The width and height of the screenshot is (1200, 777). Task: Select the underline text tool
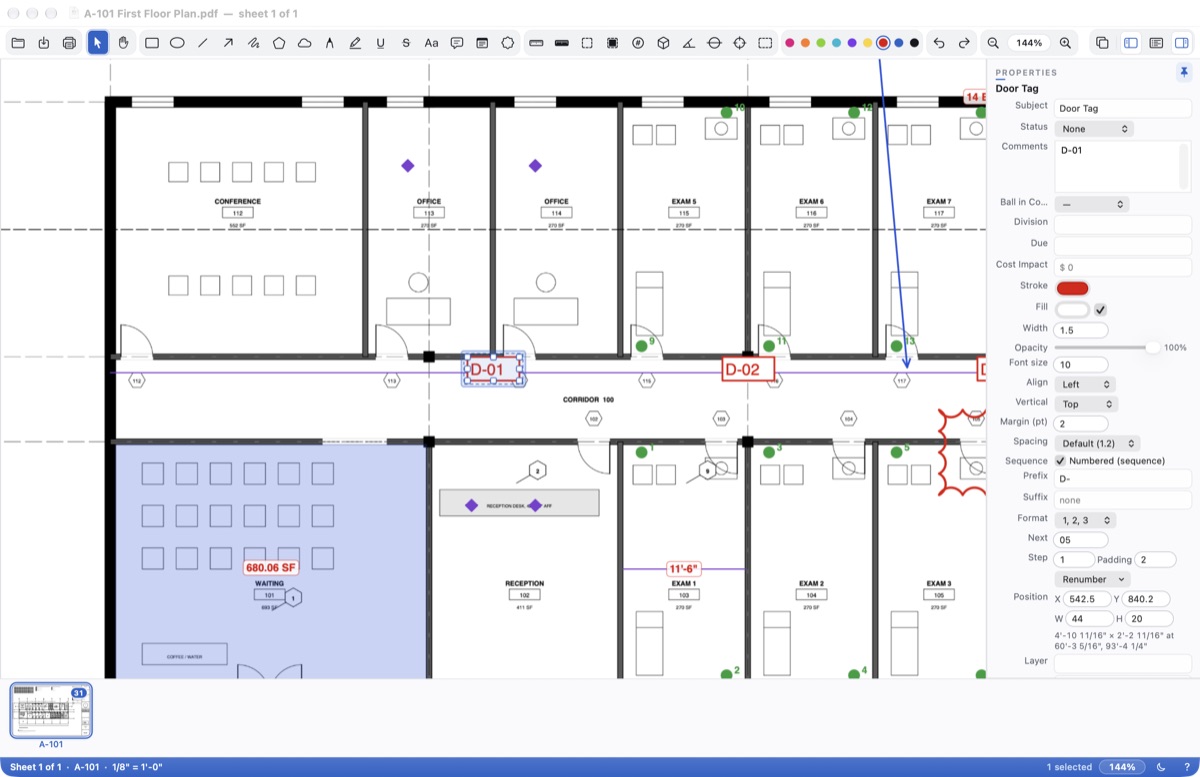(x=381, y=43)
